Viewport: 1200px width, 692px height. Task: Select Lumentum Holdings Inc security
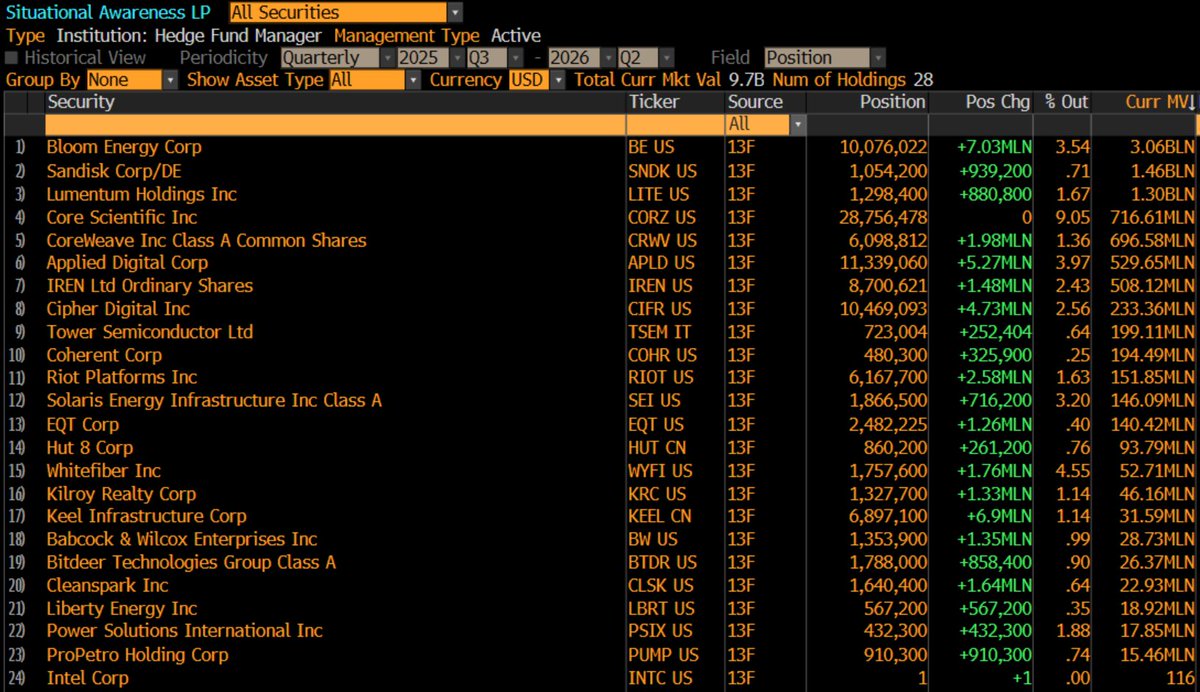click(141, 194)
